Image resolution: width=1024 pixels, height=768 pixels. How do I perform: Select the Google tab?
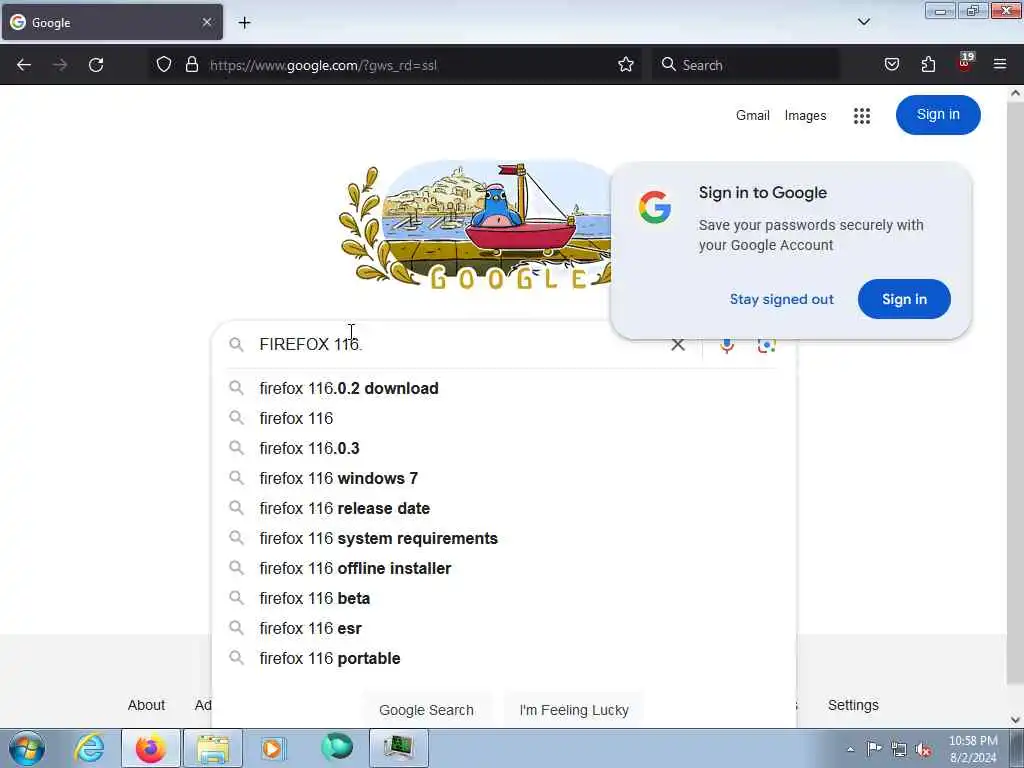[x=112, y=22]
